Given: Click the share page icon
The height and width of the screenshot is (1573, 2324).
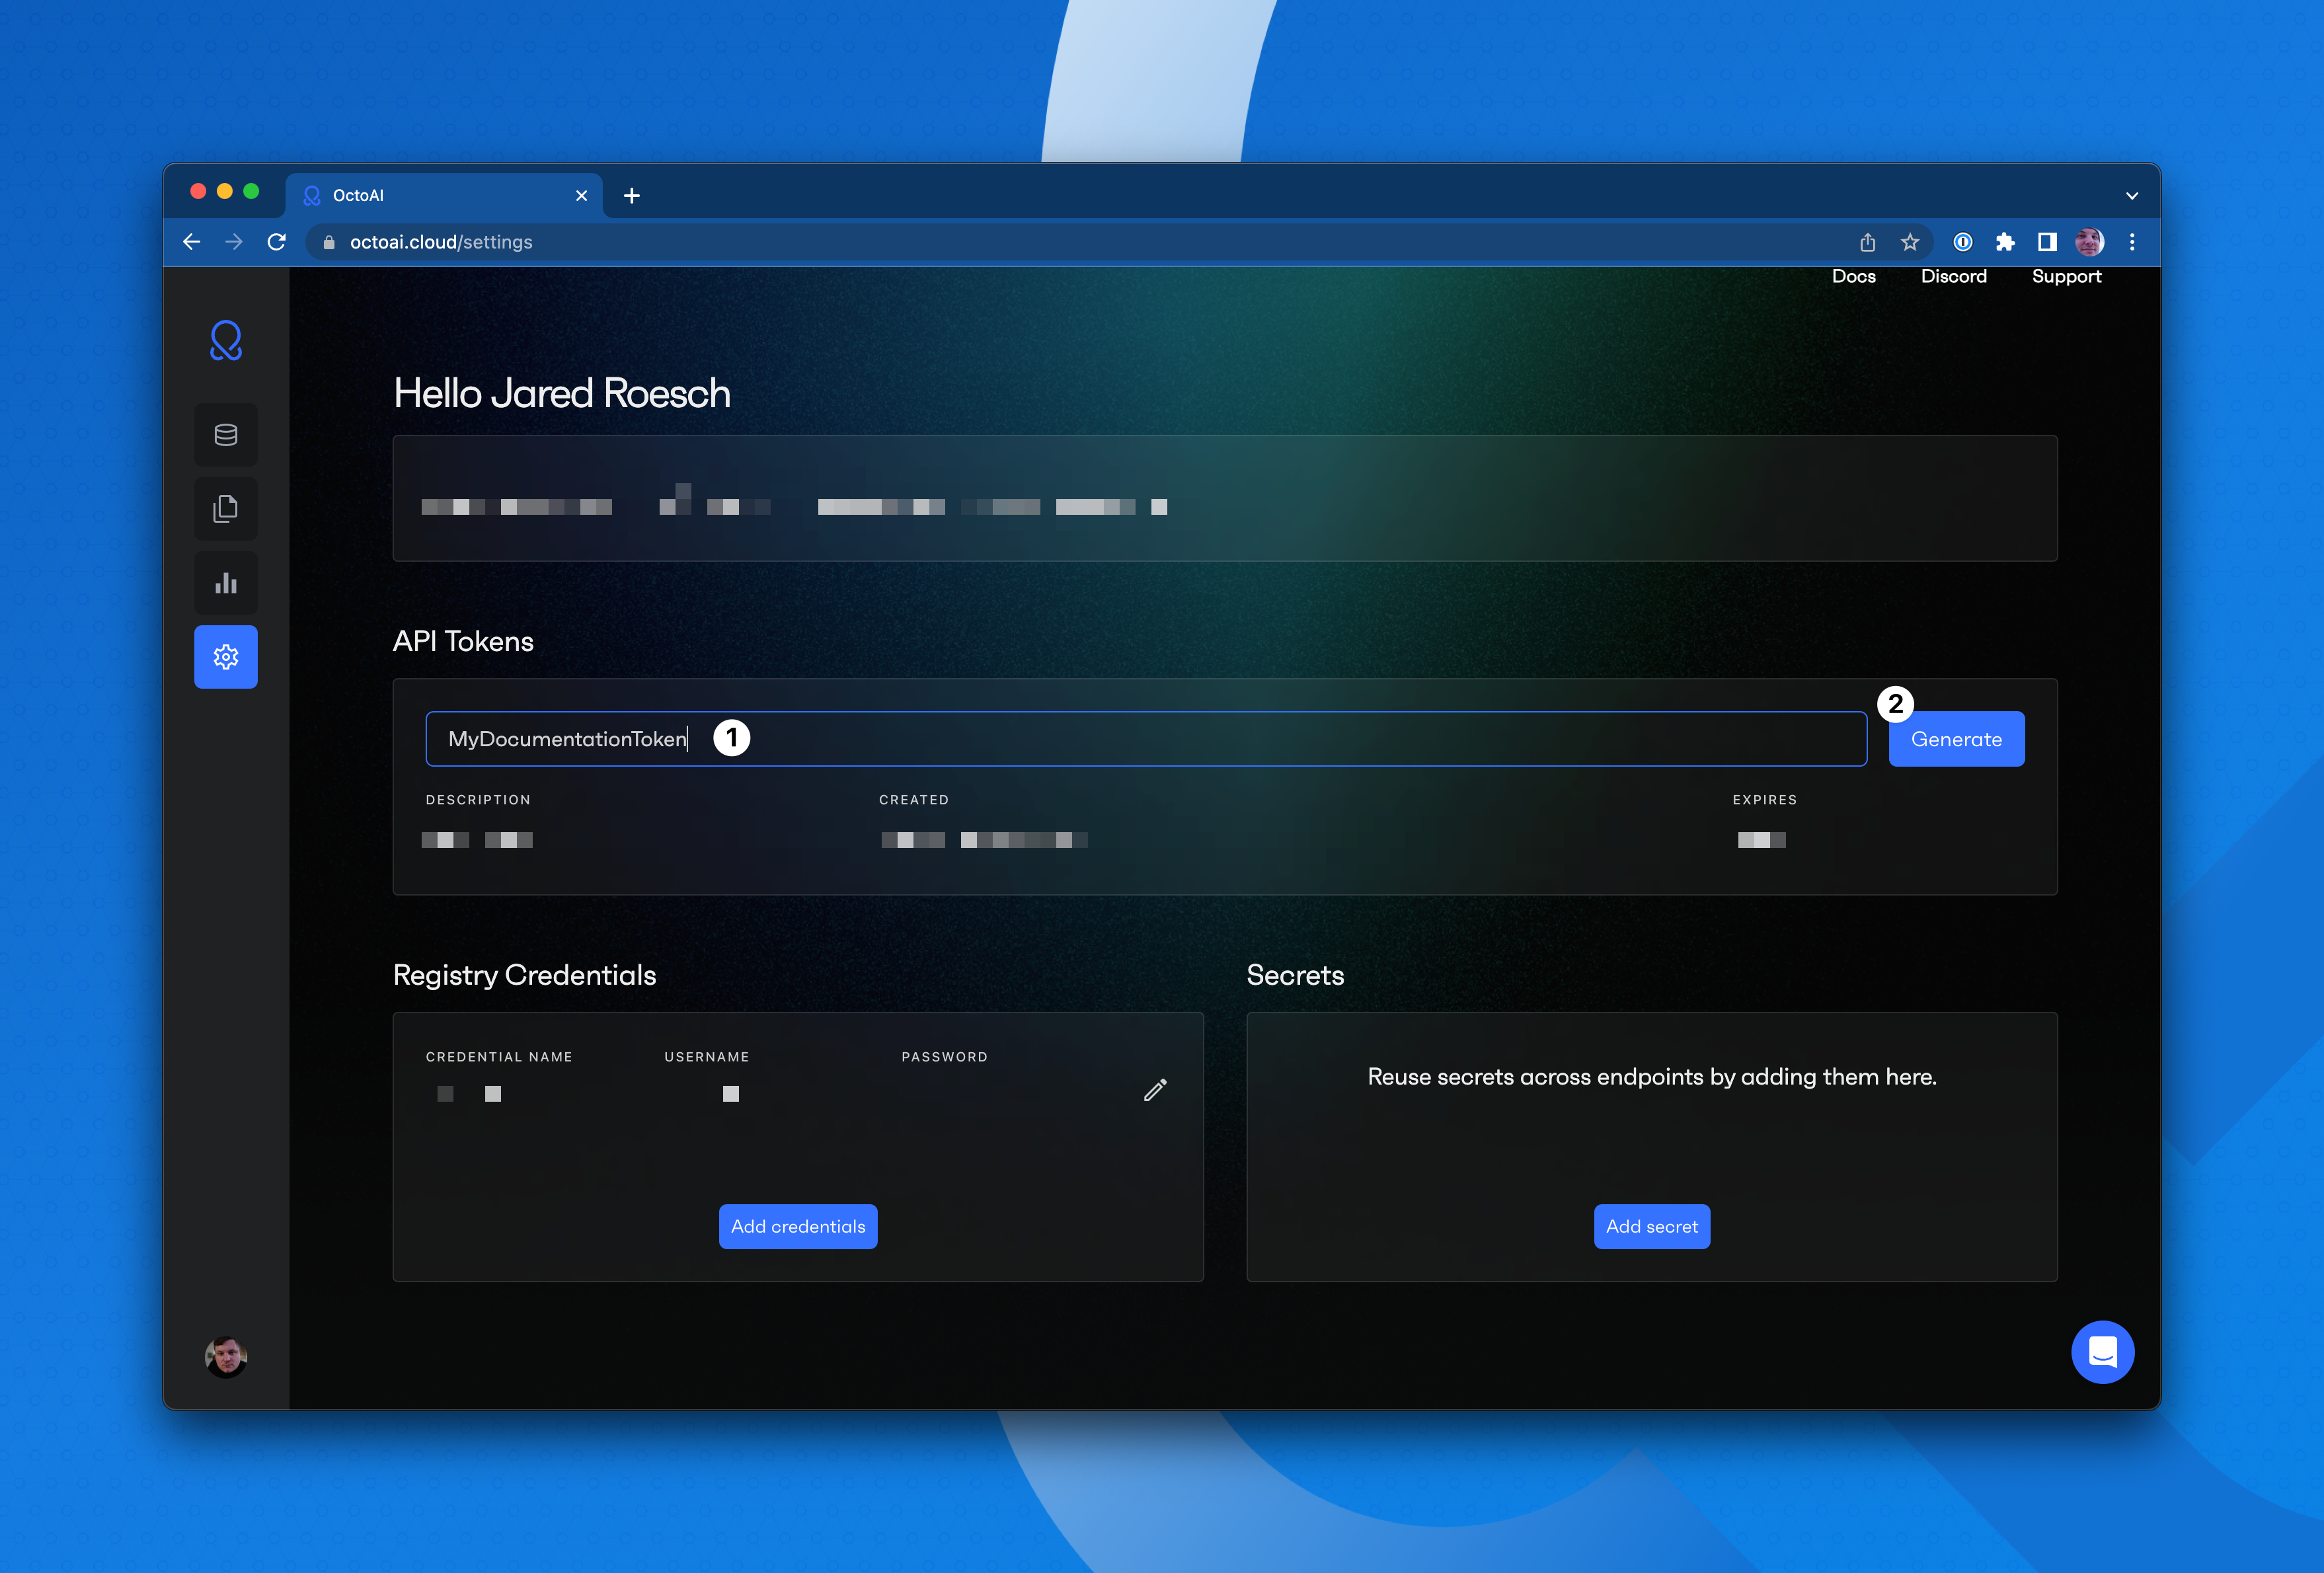Looking at the screenshot, I should [x=1867, y=242].
